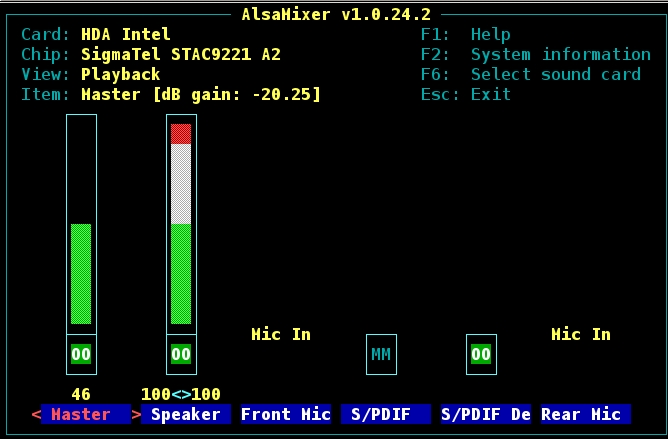Select the S/PDIF De channel
This screenshot has width=668, height=439.
pyautogui.click(x=486, y=414)
